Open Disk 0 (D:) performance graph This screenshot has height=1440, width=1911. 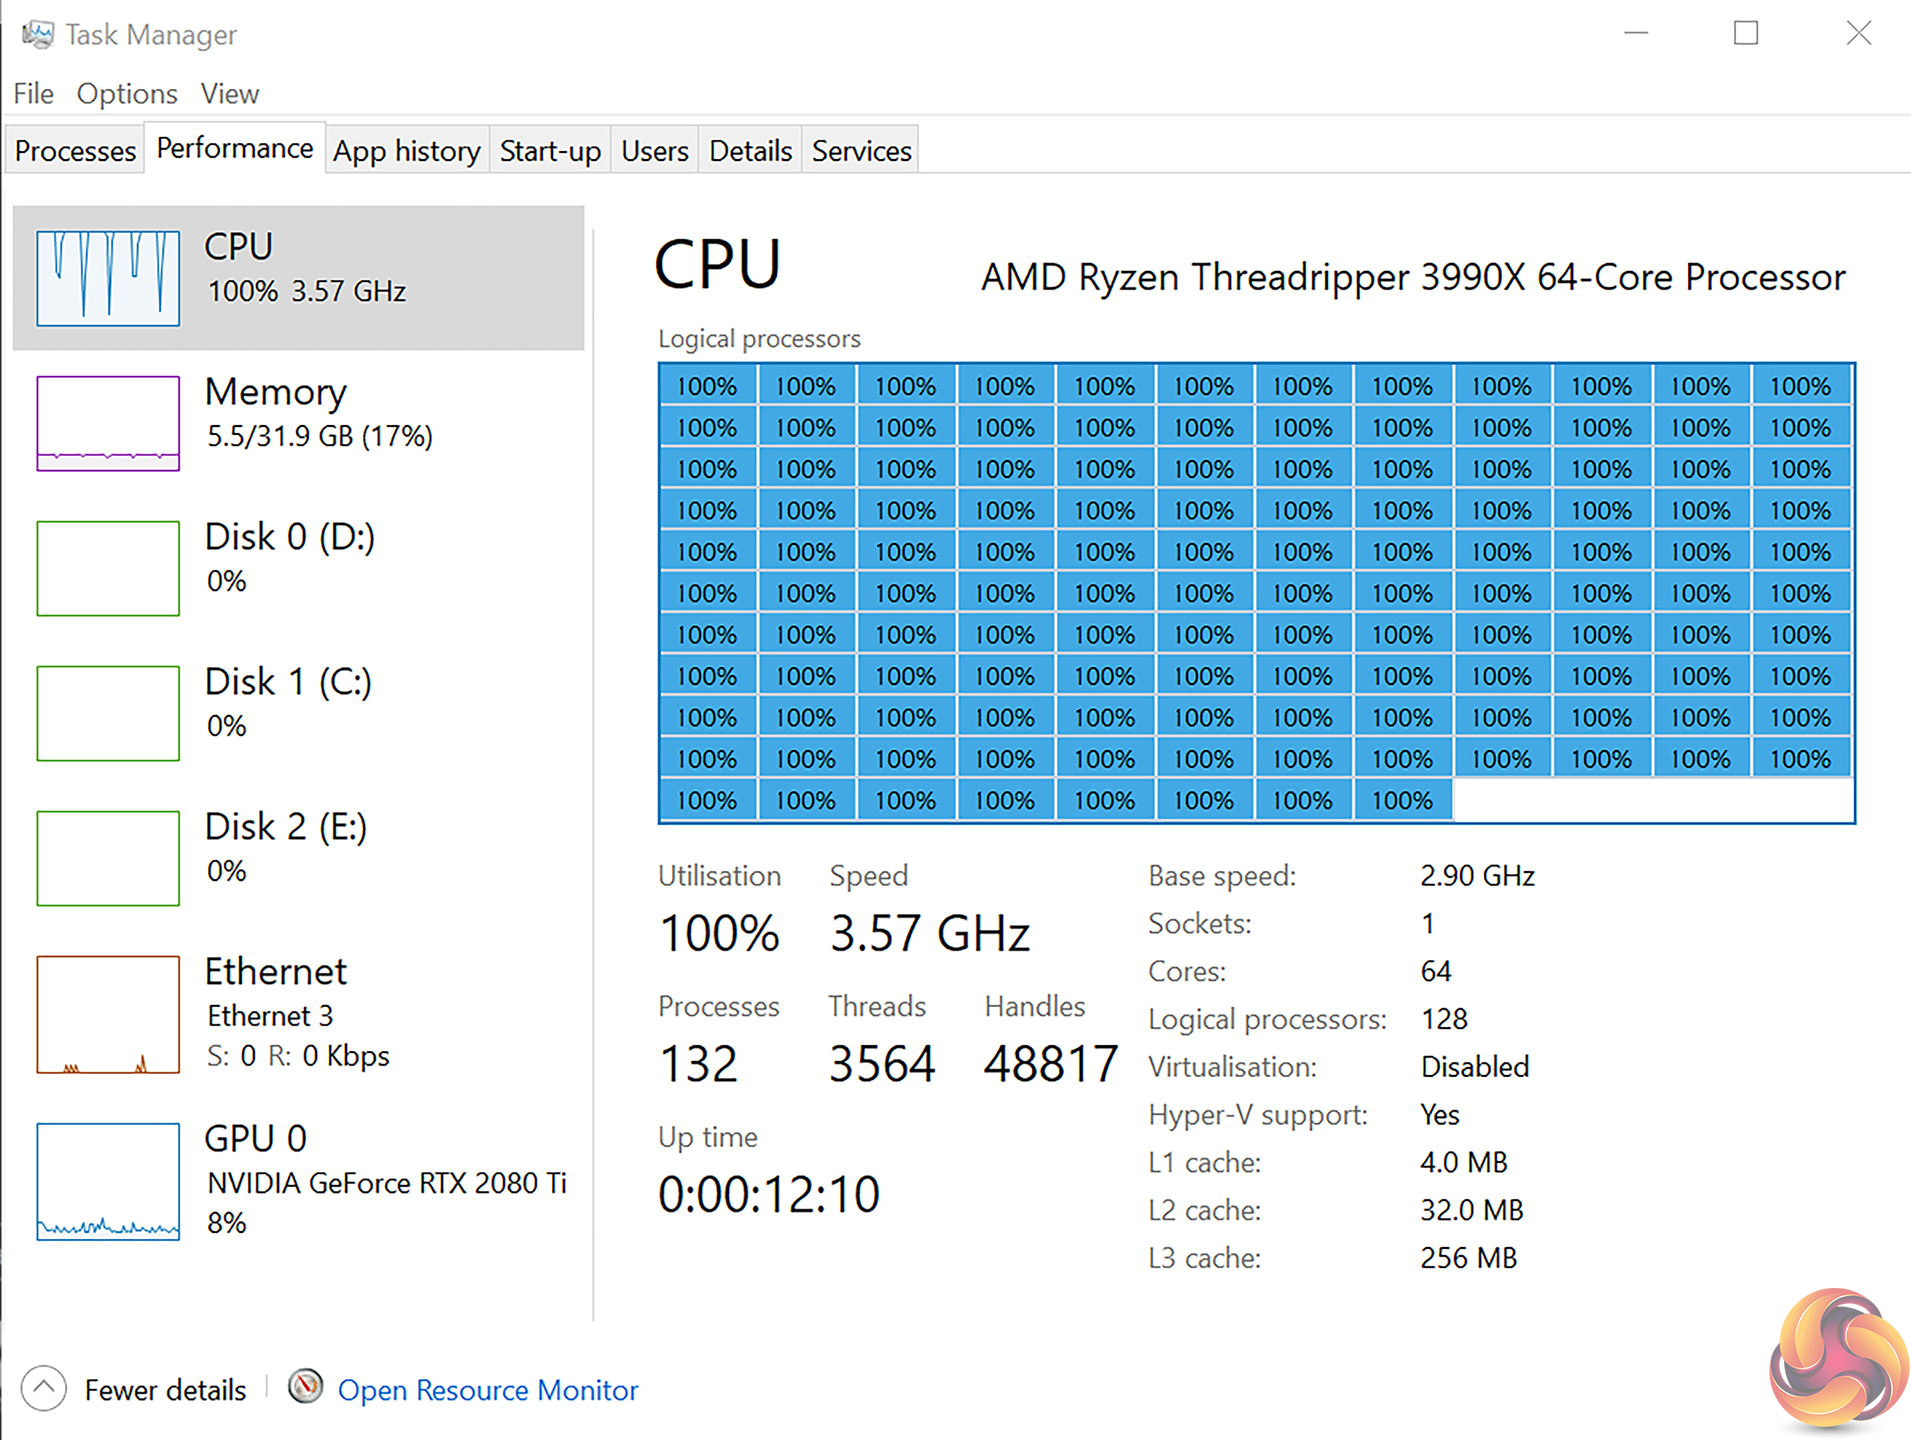(108, 568)
